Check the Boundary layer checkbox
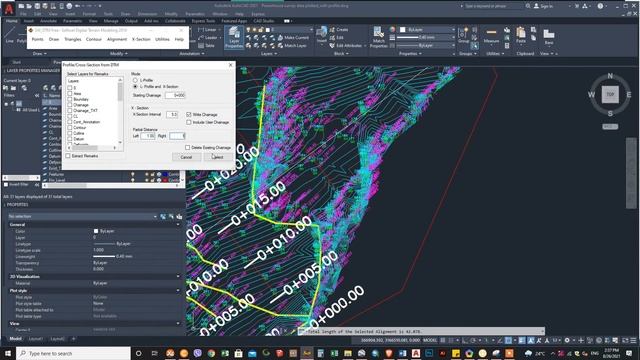This screenshot has width=640, height=360. pos(70,99)
